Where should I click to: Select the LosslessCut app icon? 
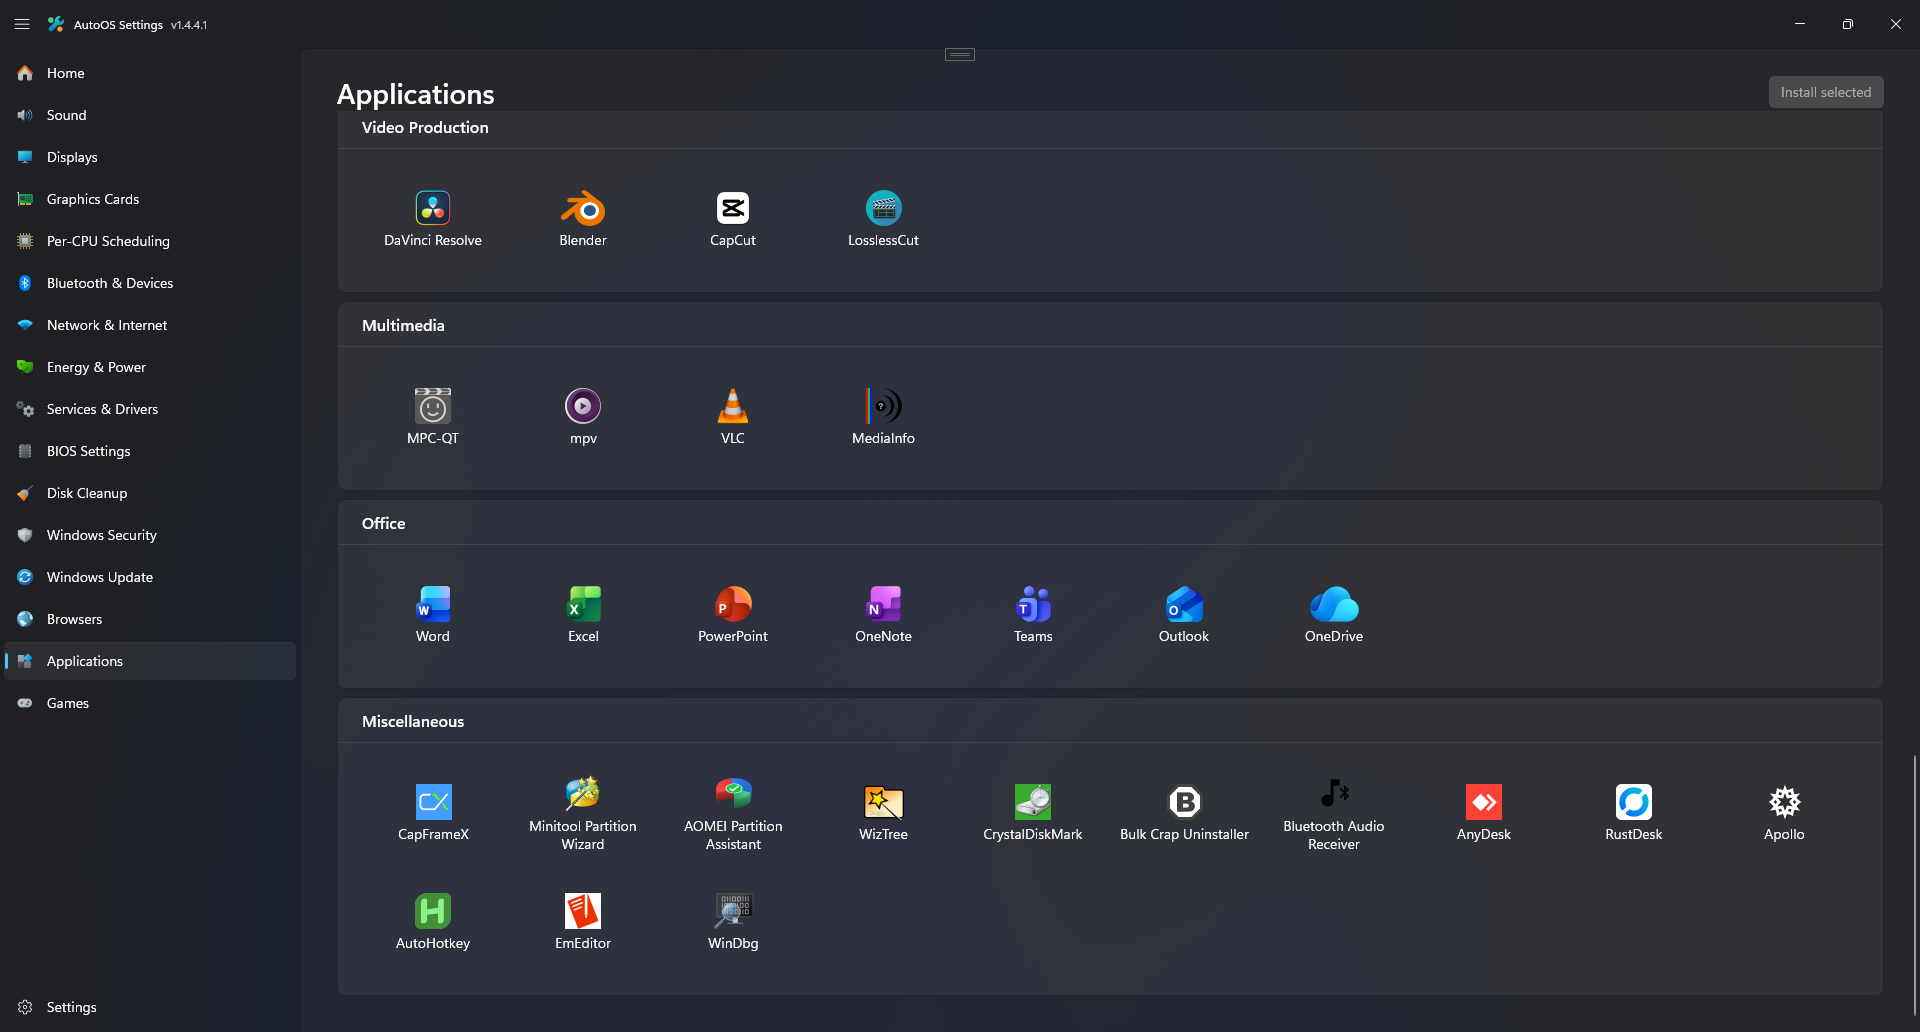pos(883,208)
